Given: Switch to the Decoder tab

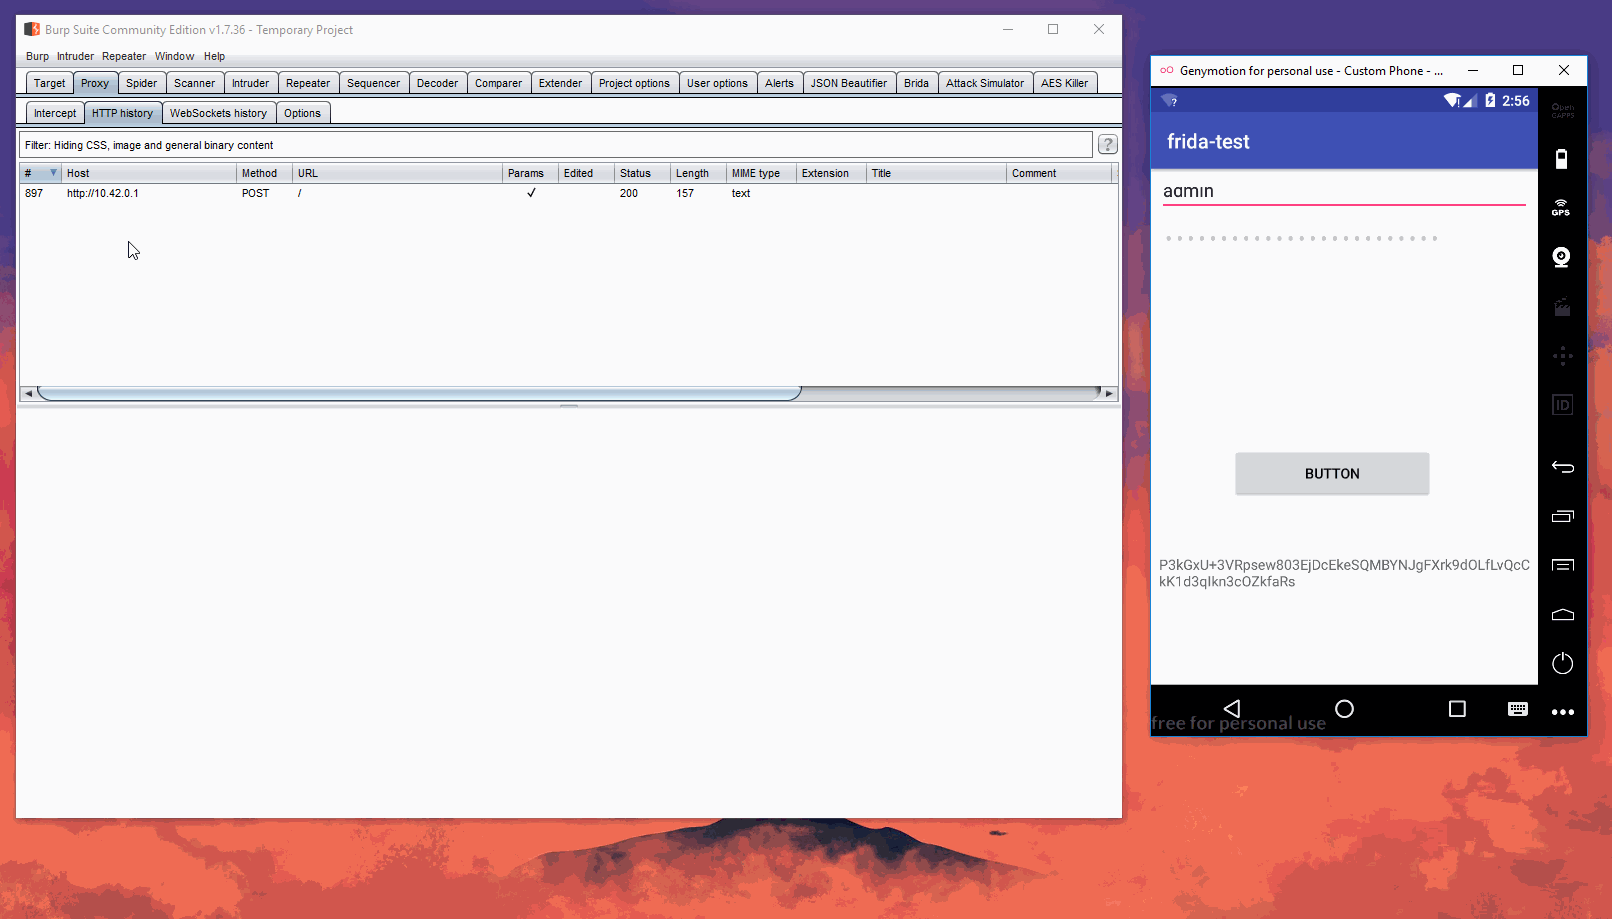Looking at the screenshot, I should [437, 83].
